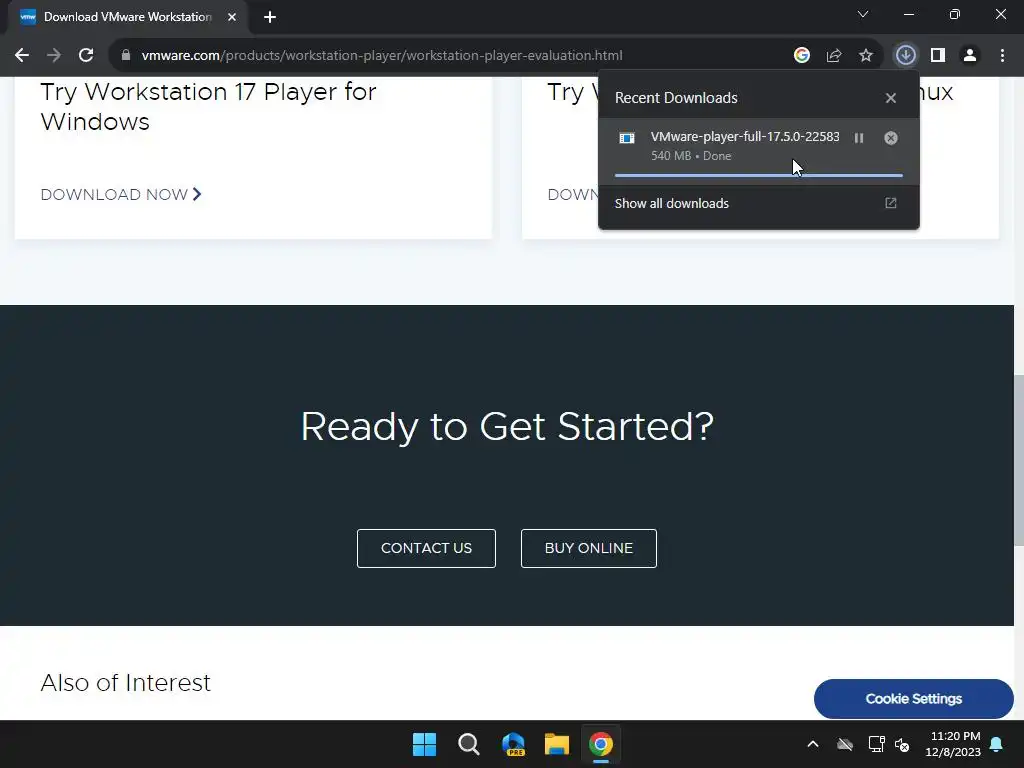Screen dimensions: 1024x768
Task: Open Google account icon in address bar
Action: tap(801, 56)
